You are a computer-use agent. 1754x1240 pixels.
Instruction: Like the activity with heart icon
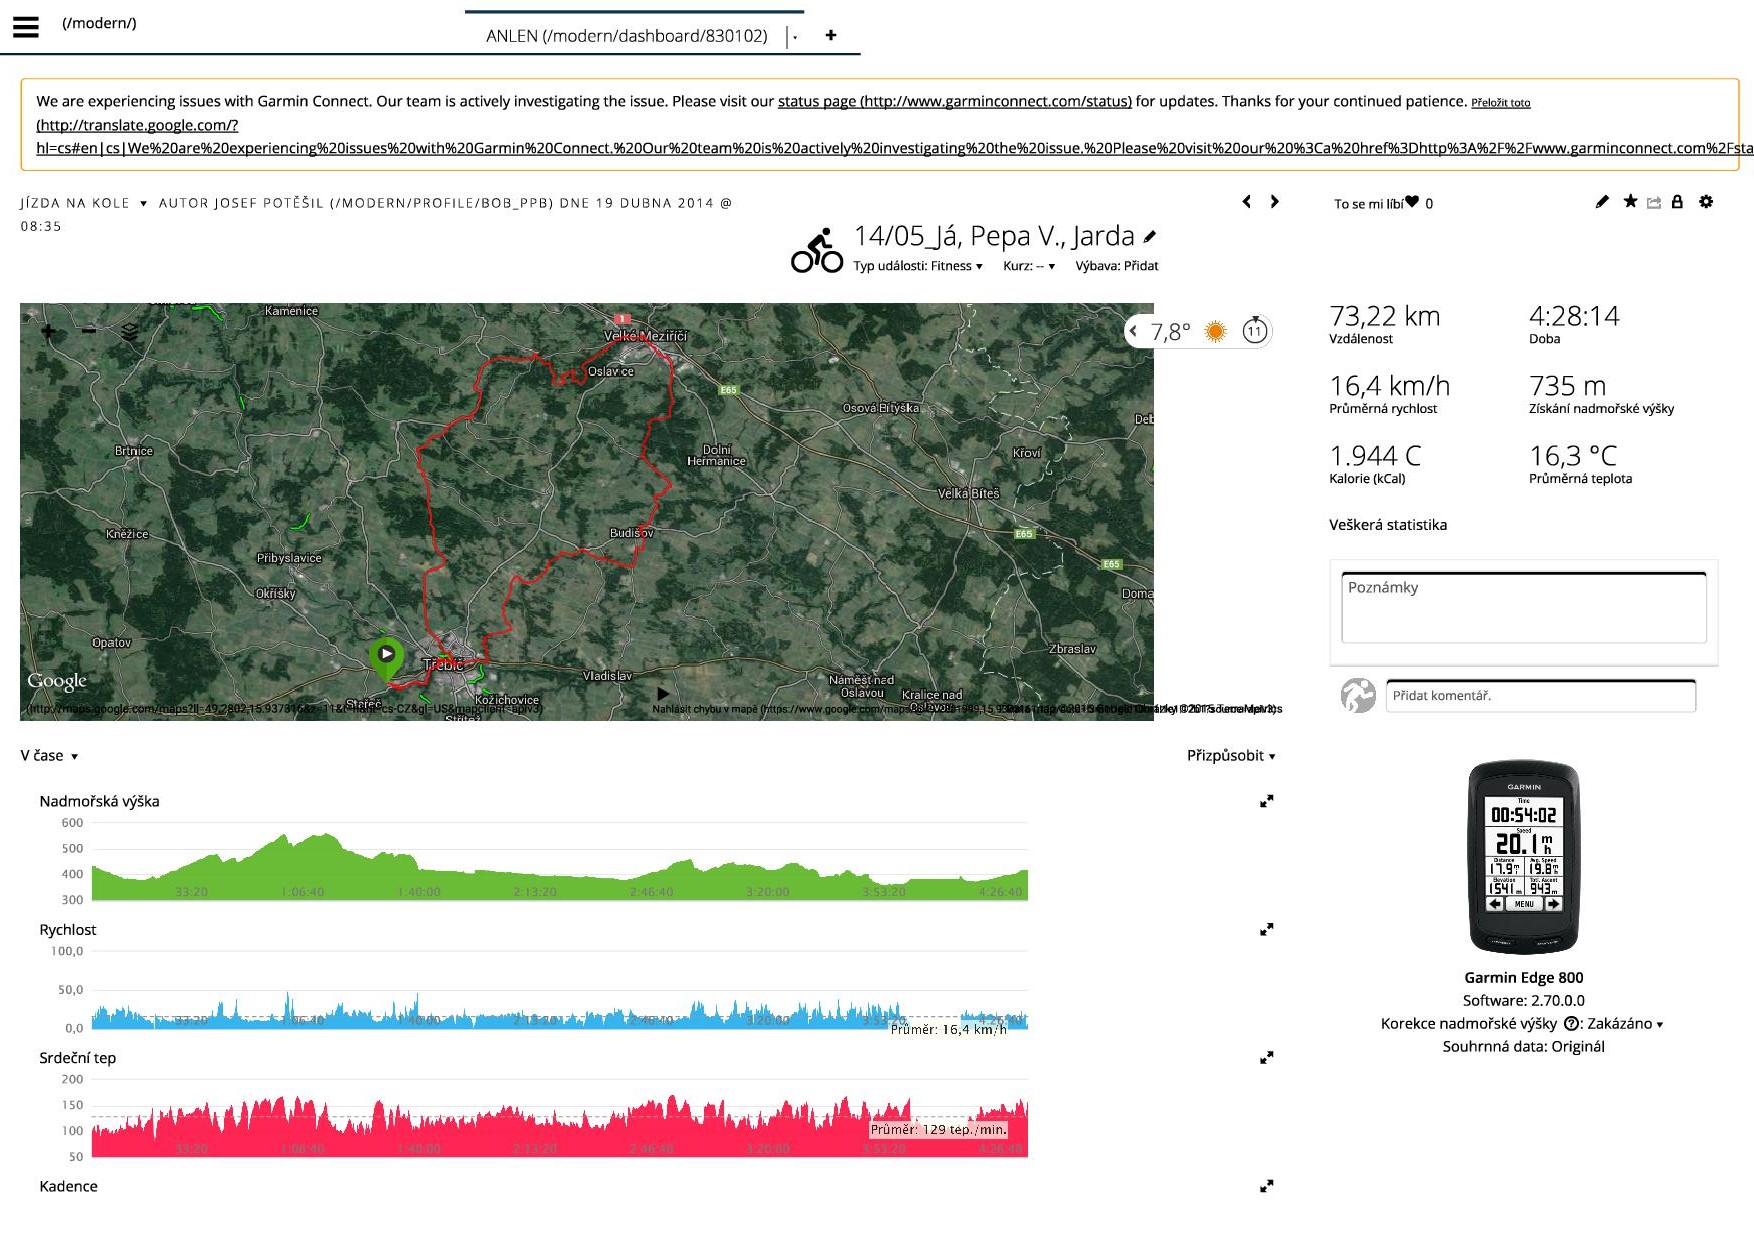pyautogui.click(x=1412, y=202)
